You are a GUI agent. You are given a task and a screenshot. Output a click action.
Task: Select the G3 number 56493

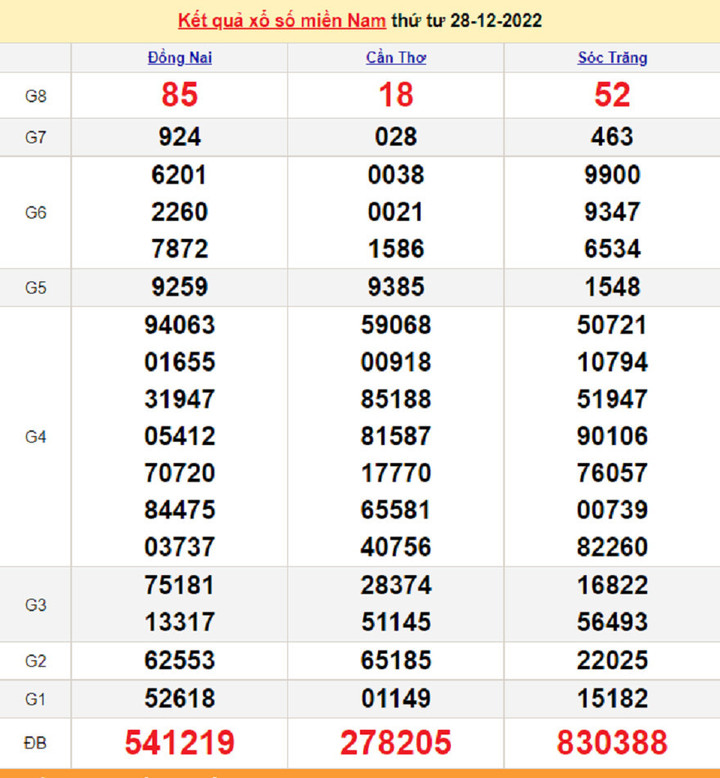point(612,622)
